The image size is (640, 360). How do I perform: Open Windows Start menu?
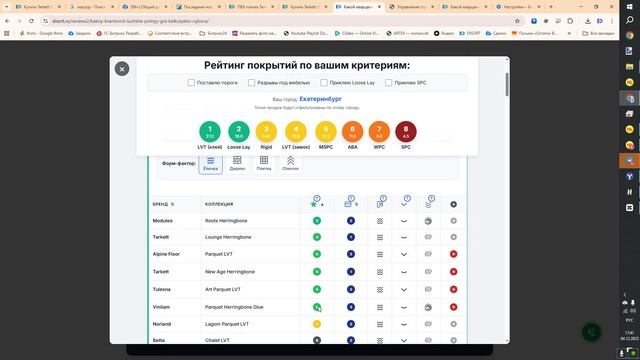629,7
